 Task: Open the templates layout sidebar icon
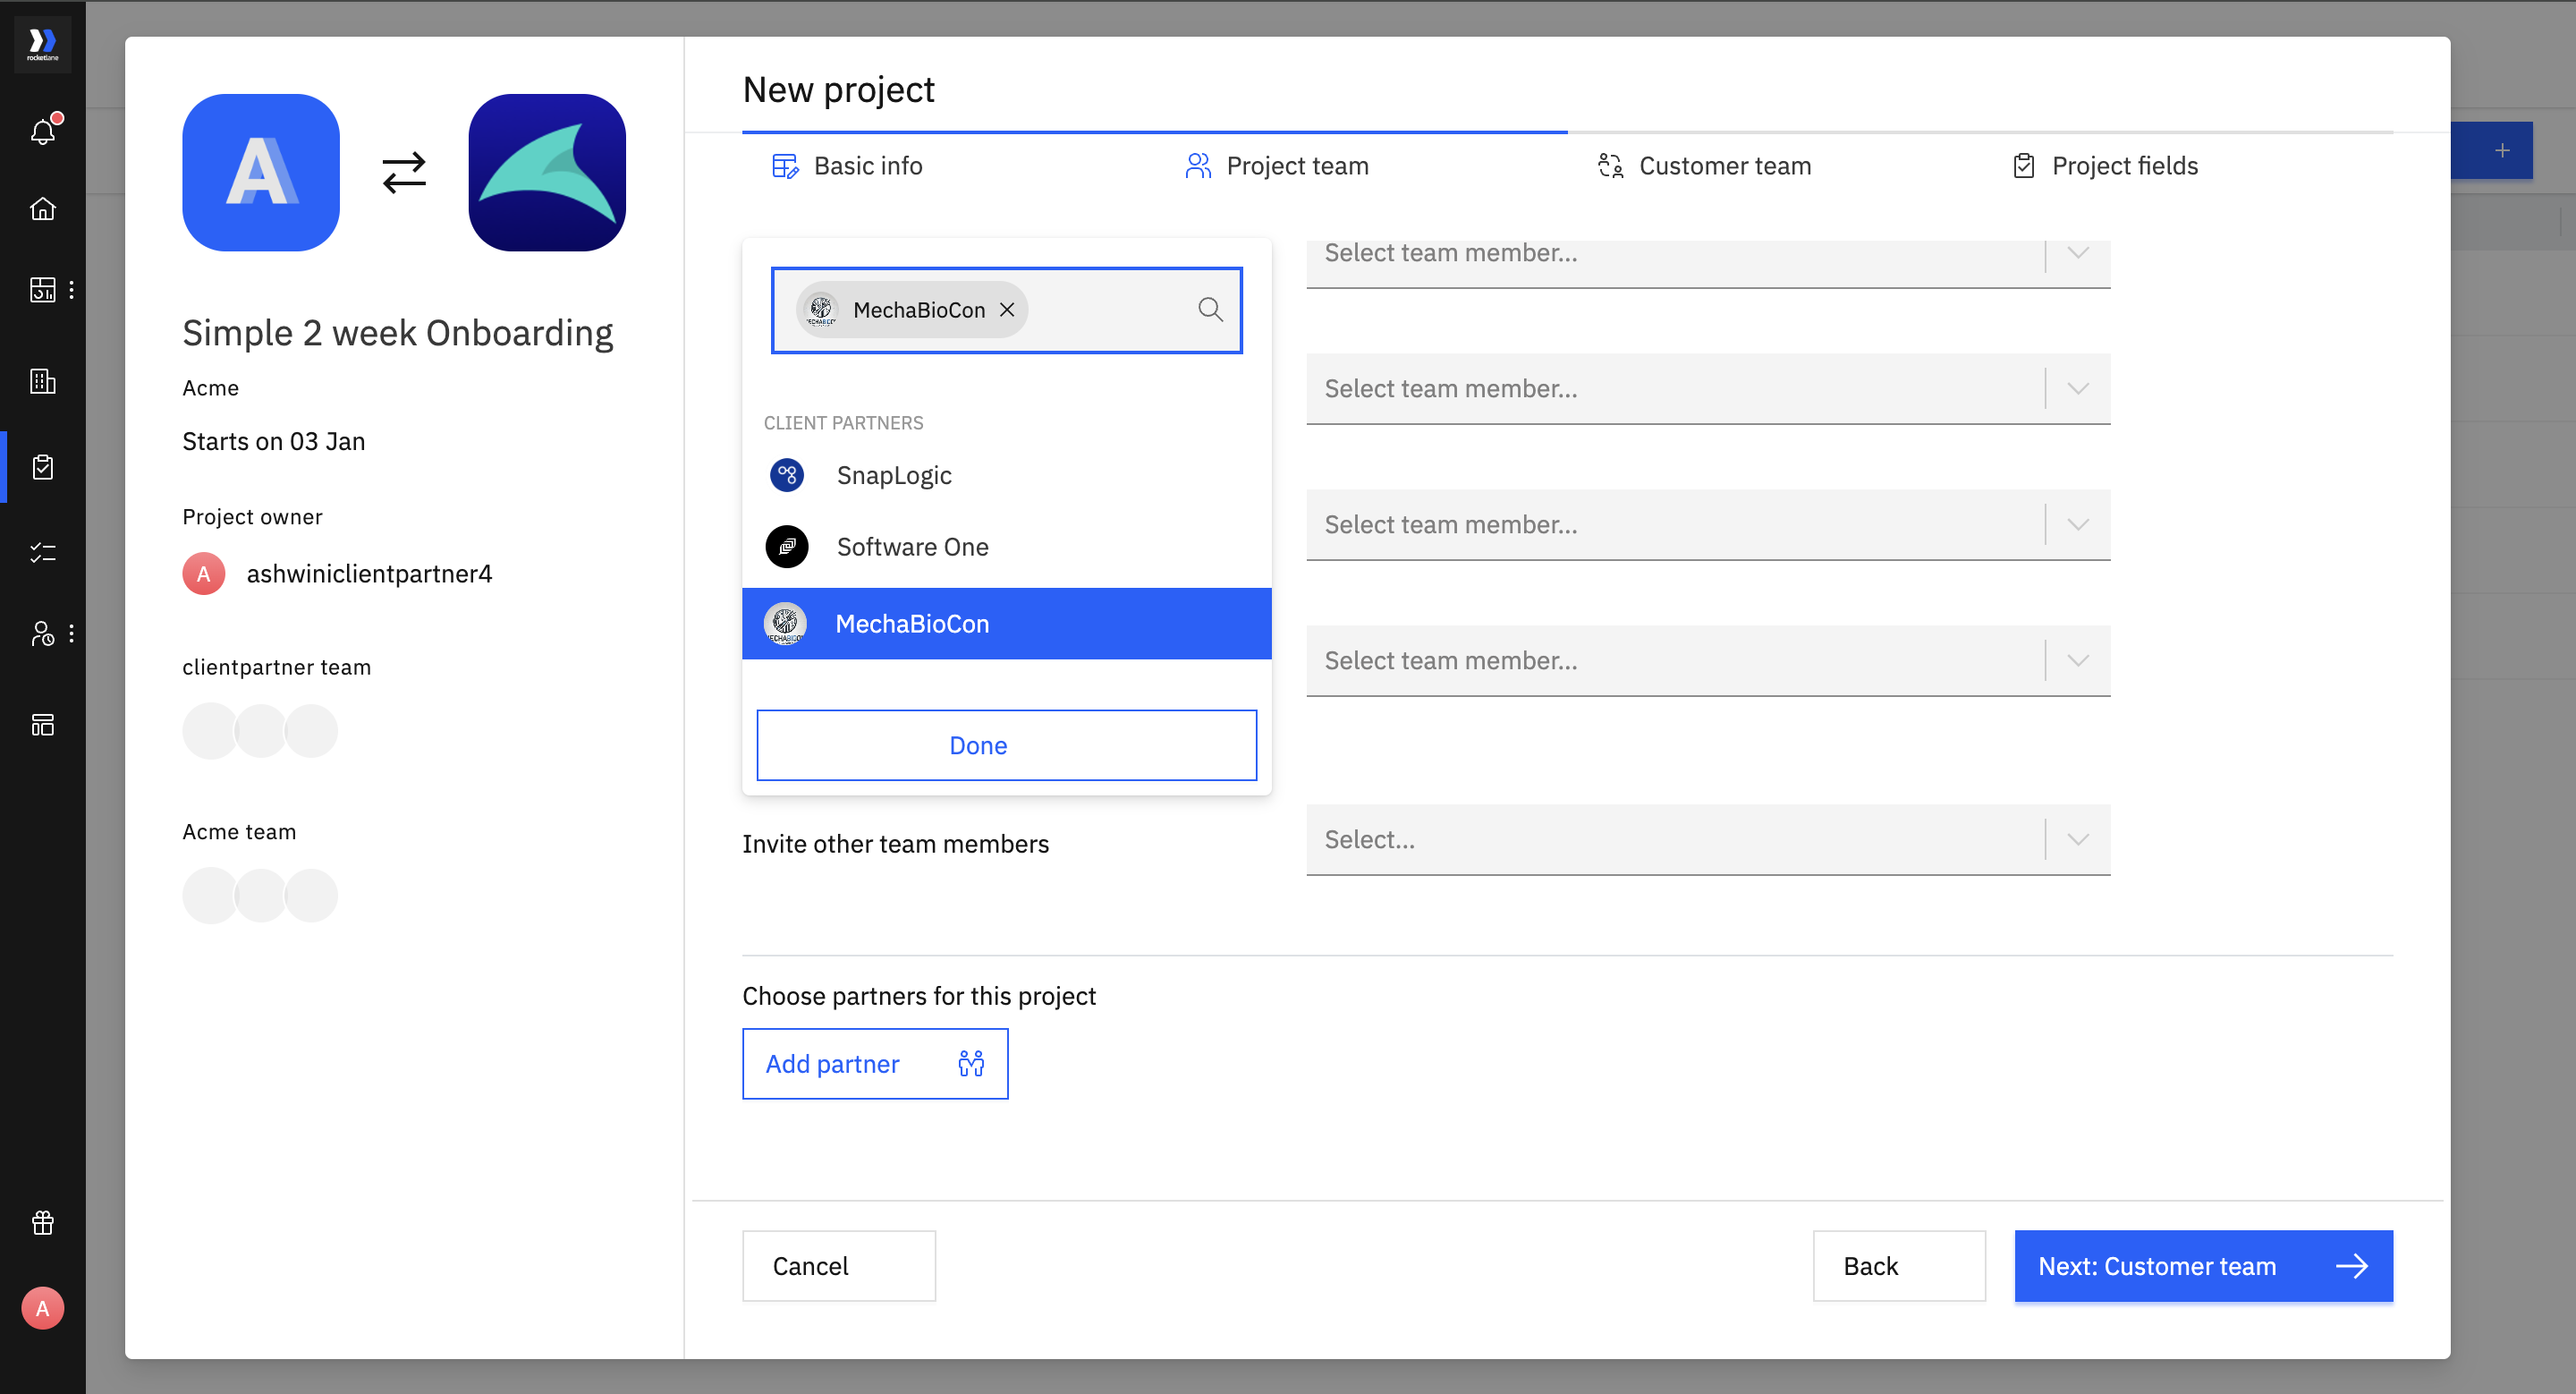(x=42, y=725)
